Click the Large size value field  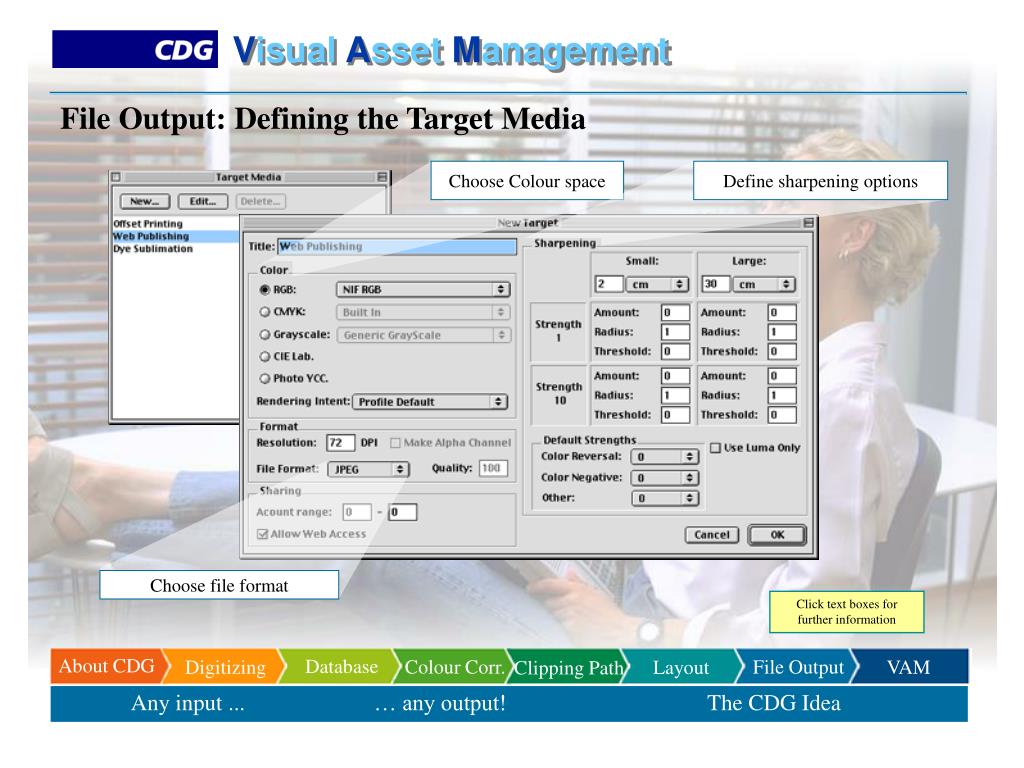pyautogui.click(x=715, y=284)
